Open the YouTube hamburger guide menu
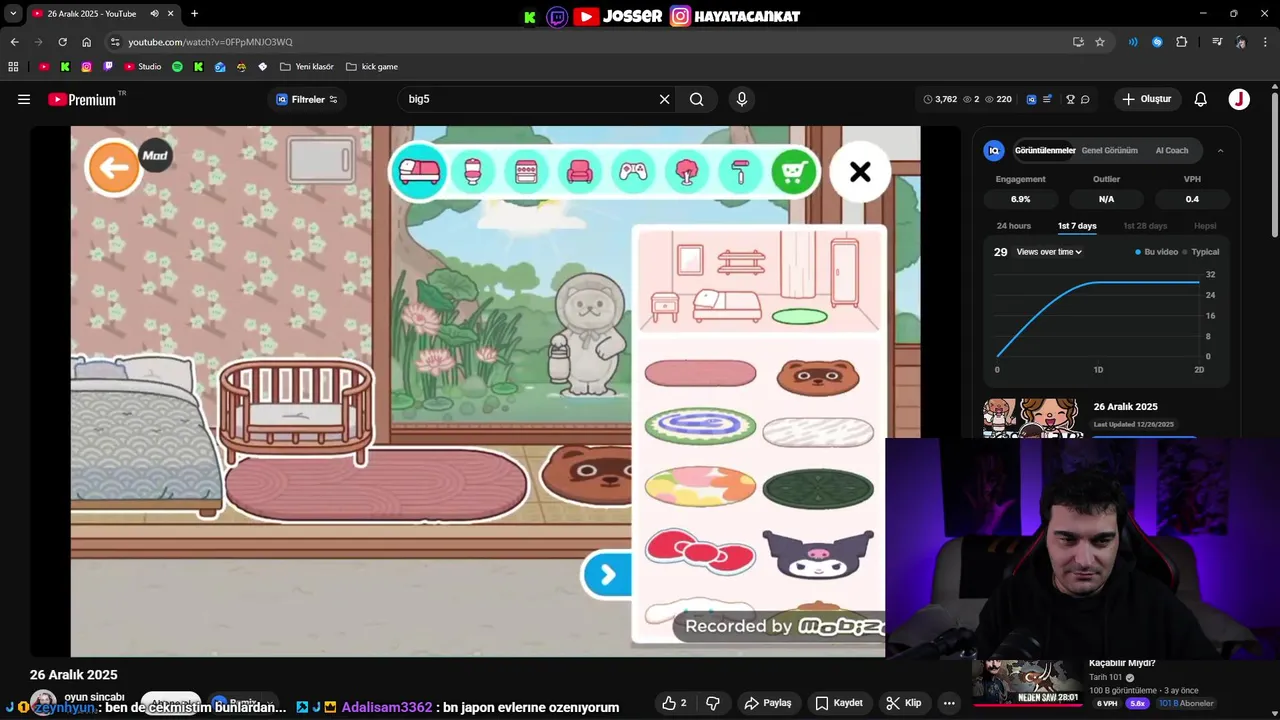The image size is (1280, 720). (x=24, y=99)
